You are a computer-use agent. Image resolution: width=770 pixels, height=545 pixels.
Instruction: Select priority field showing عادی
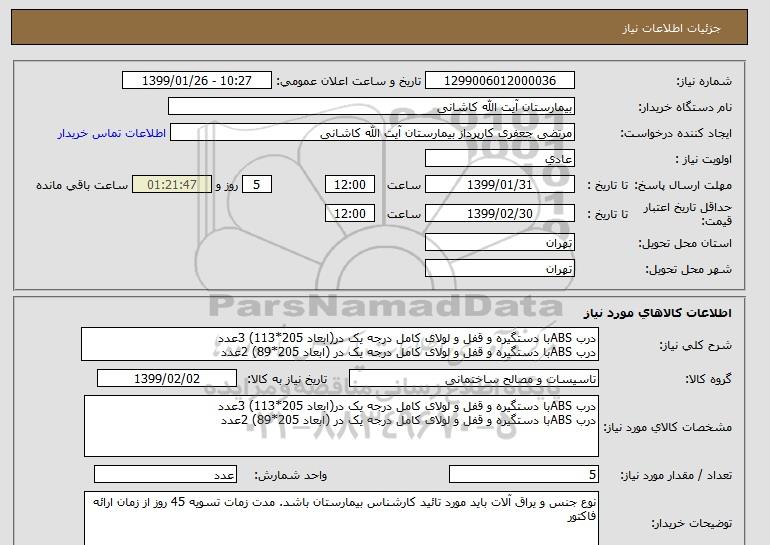[x=499, y=159]
